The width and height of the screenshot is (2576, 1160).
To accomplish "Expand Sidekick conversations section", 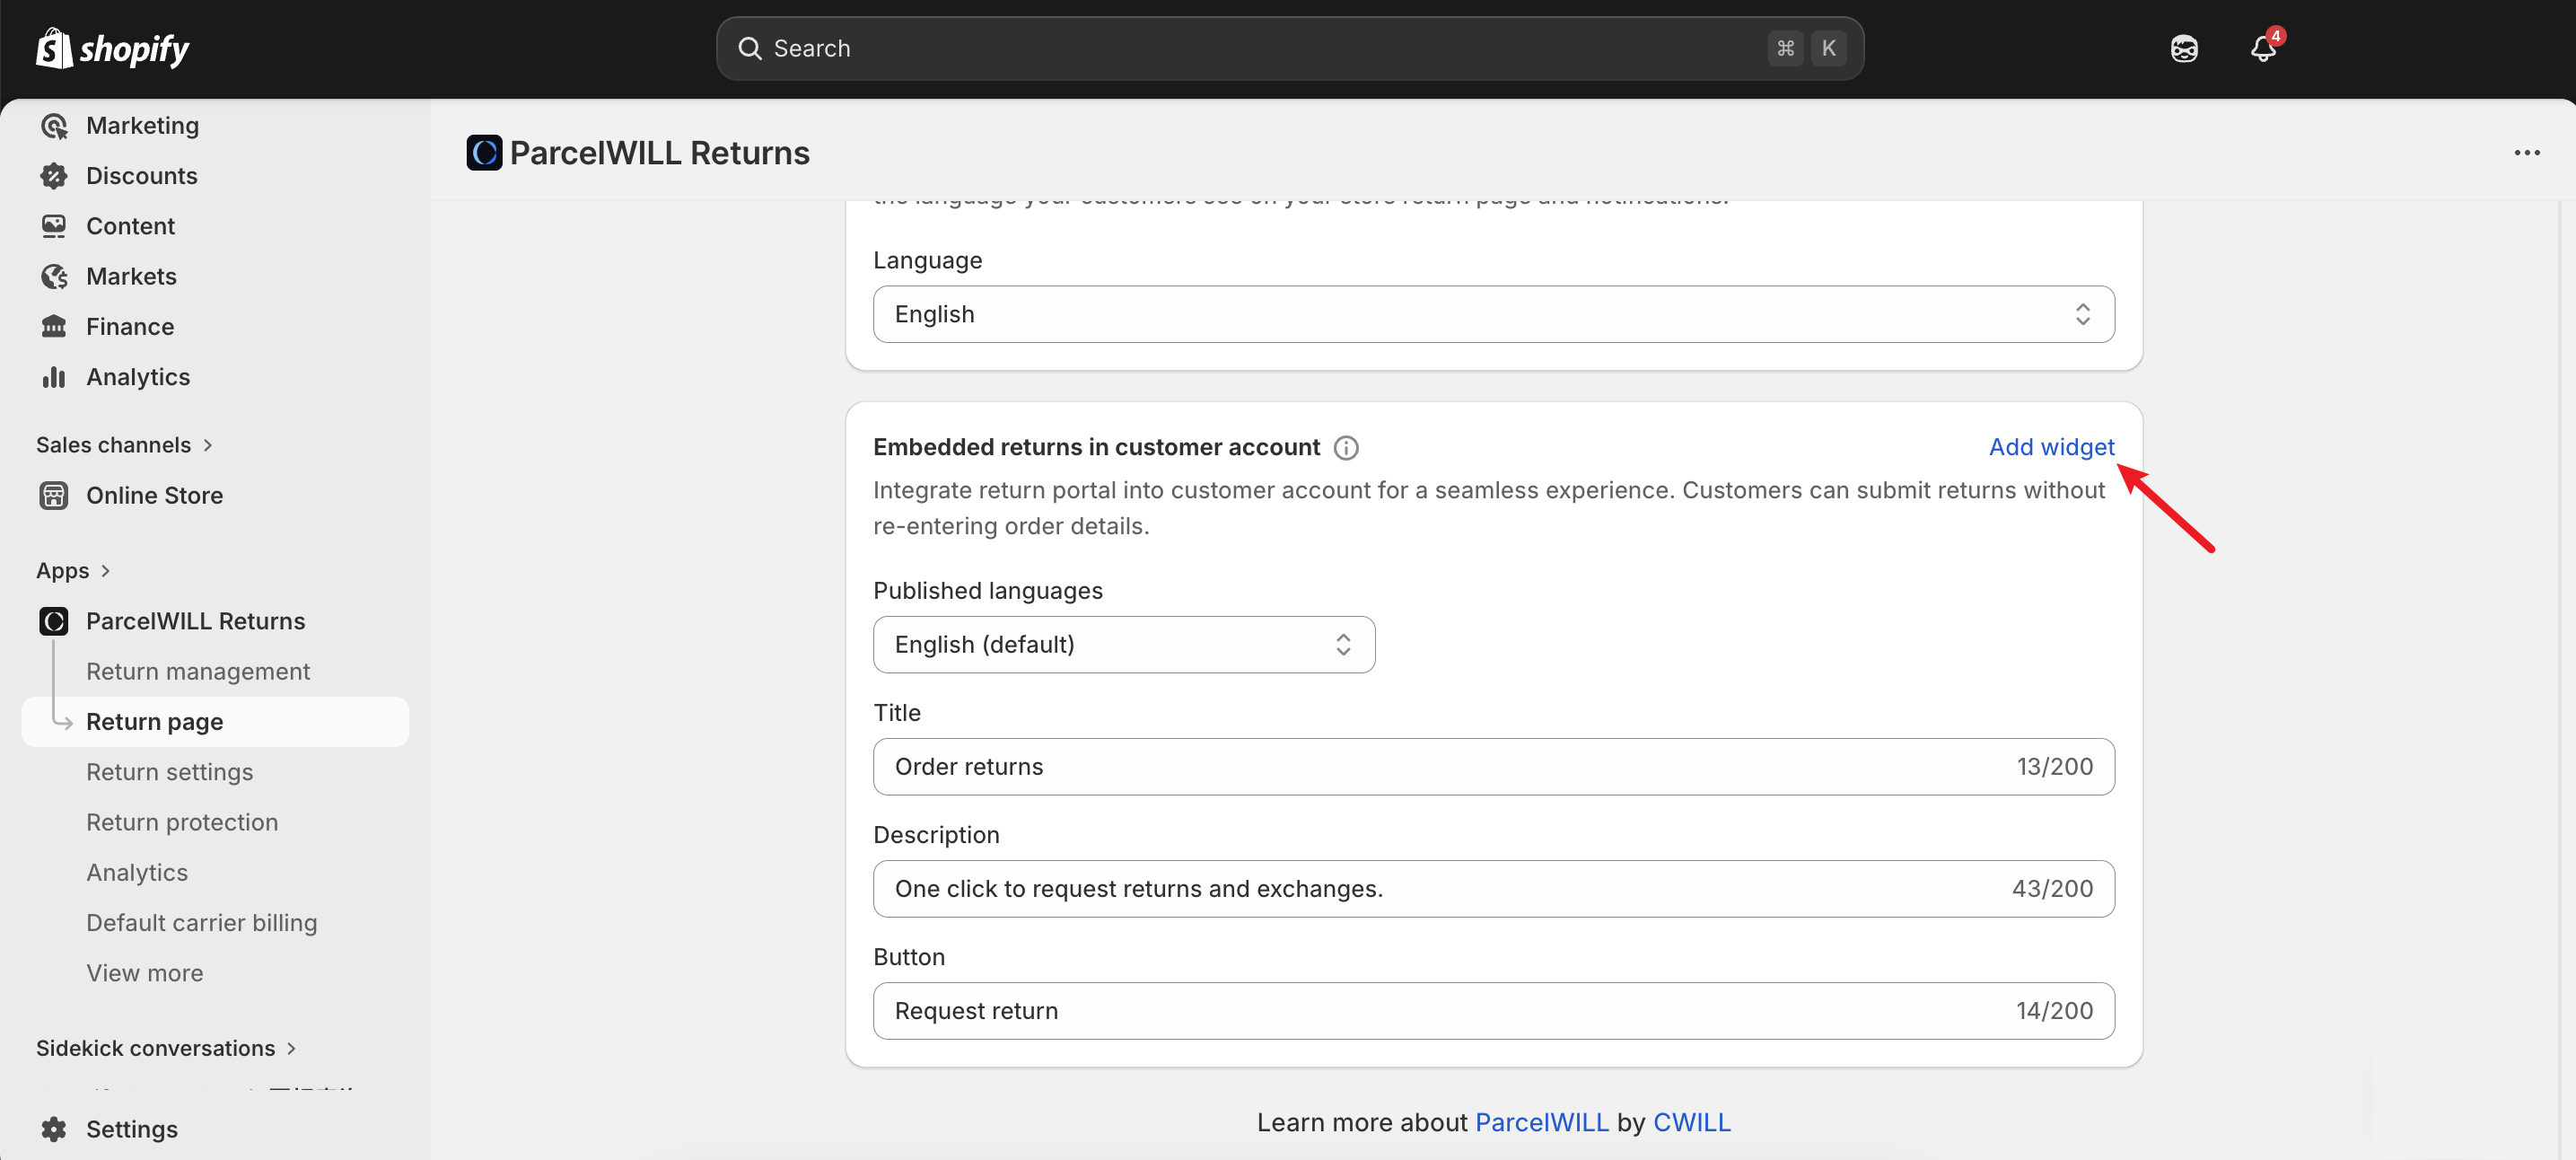I will [291, 1048].
